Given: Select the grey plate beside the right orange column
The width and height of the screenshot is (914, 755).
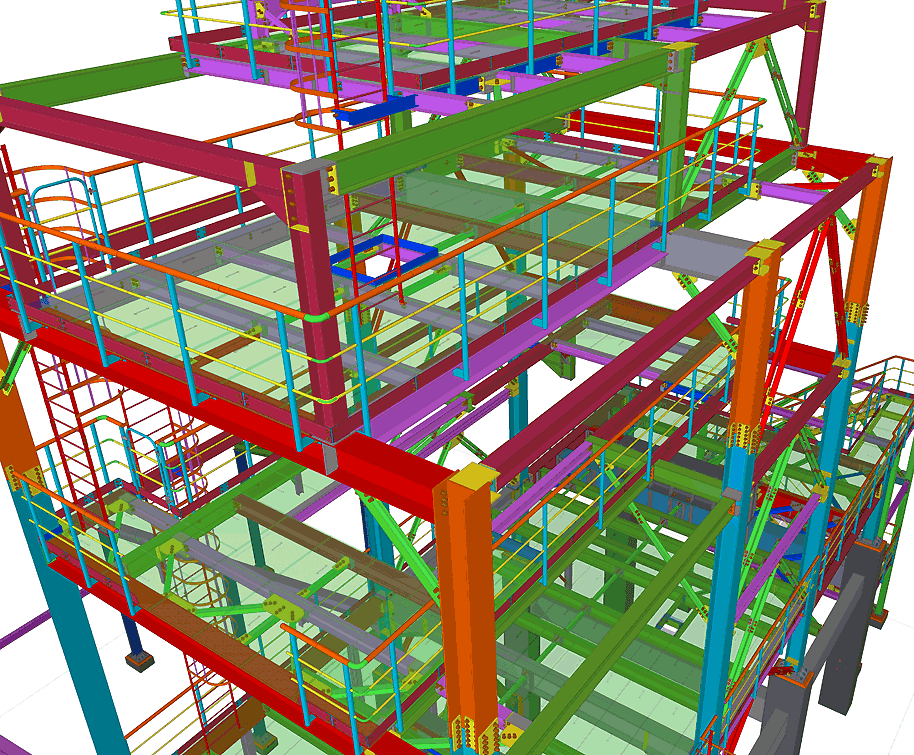Looking at the screenshot, I should (x=705, y=252).
